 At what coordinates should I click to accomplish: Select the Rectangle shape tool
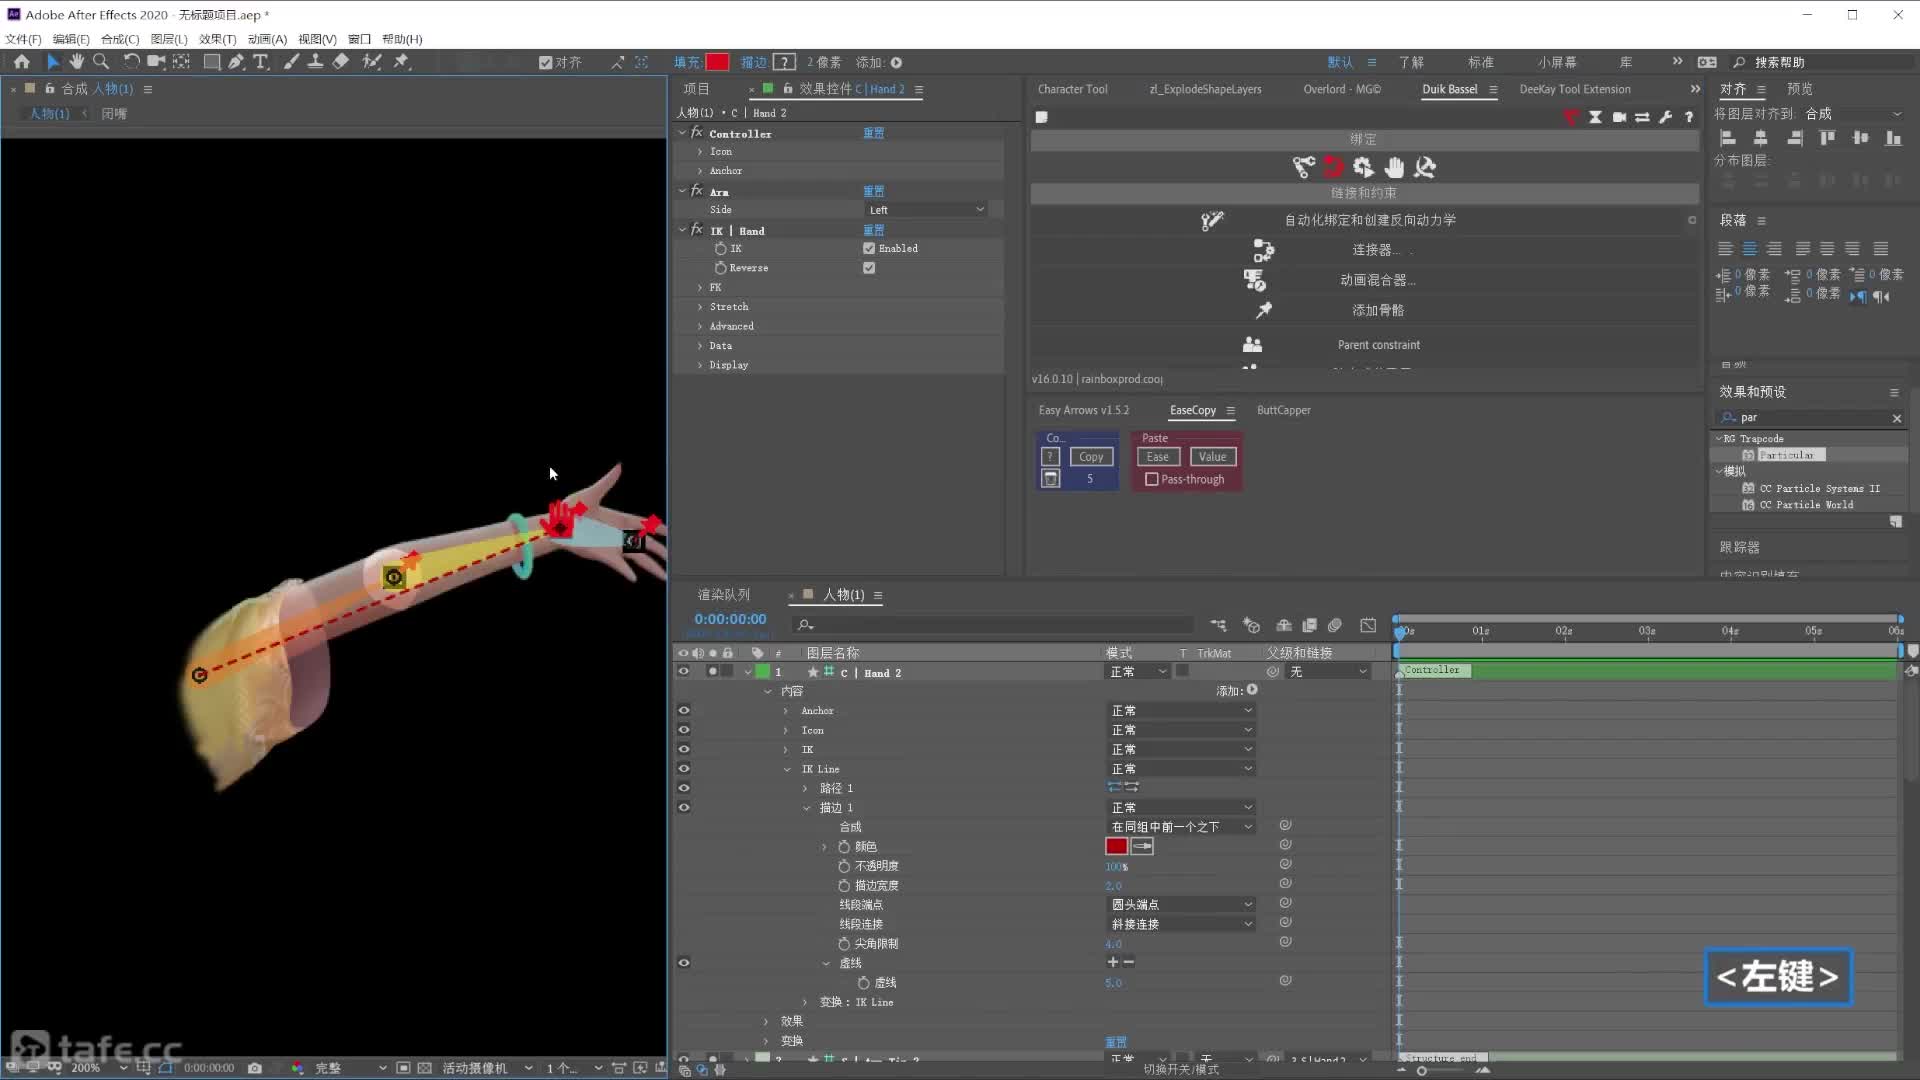point(212,62)
